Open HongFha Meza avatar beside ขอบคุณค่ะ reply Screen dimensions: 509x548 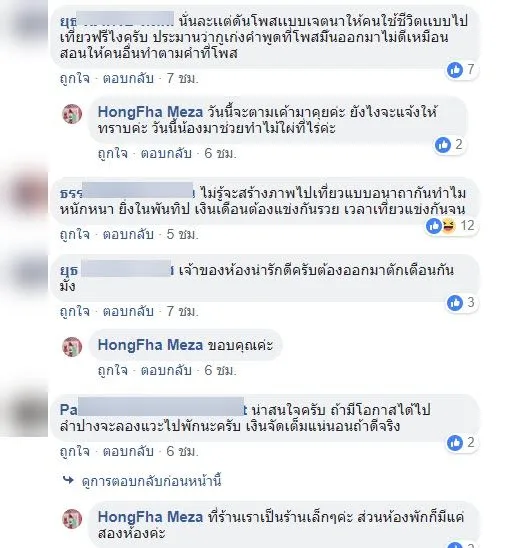[72, 346]
